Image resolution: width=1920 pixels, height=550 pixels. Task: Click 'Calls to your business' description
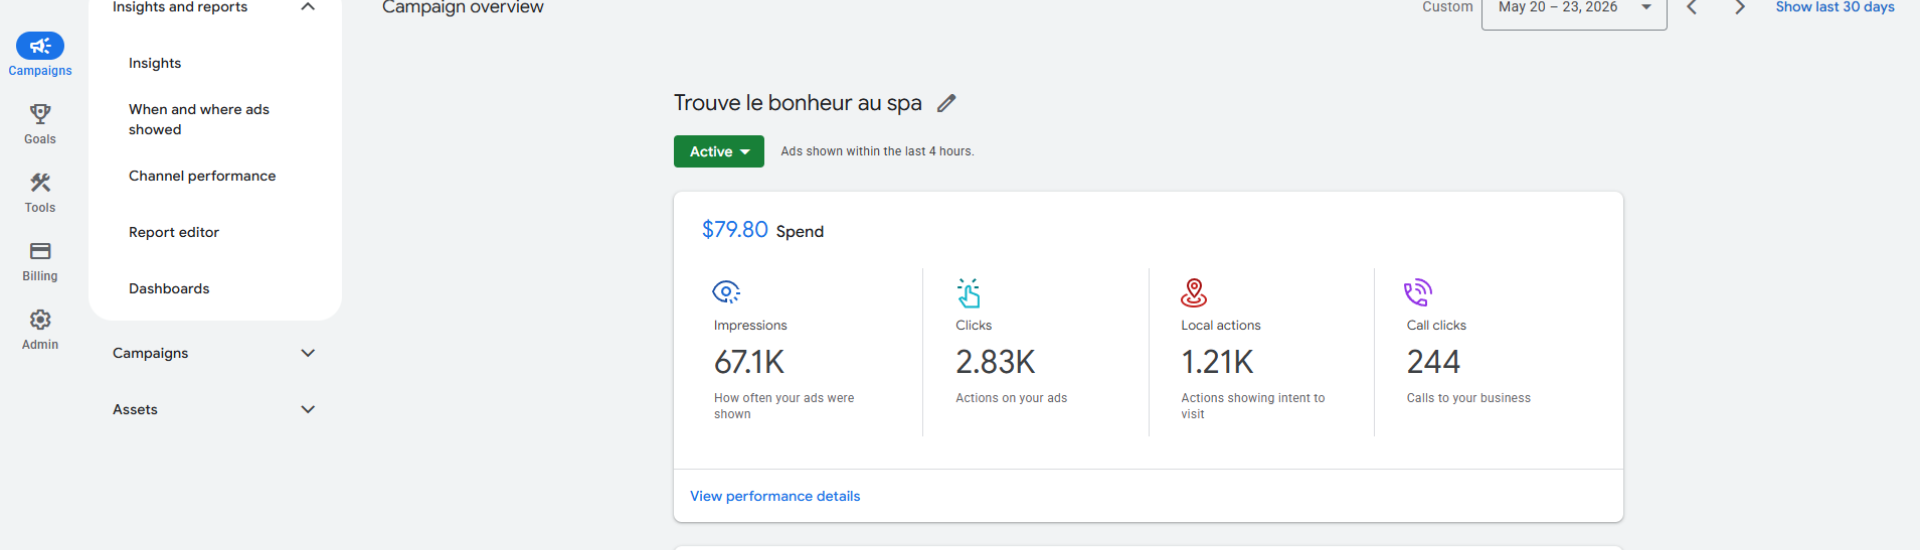click(x=1468, y=398)
